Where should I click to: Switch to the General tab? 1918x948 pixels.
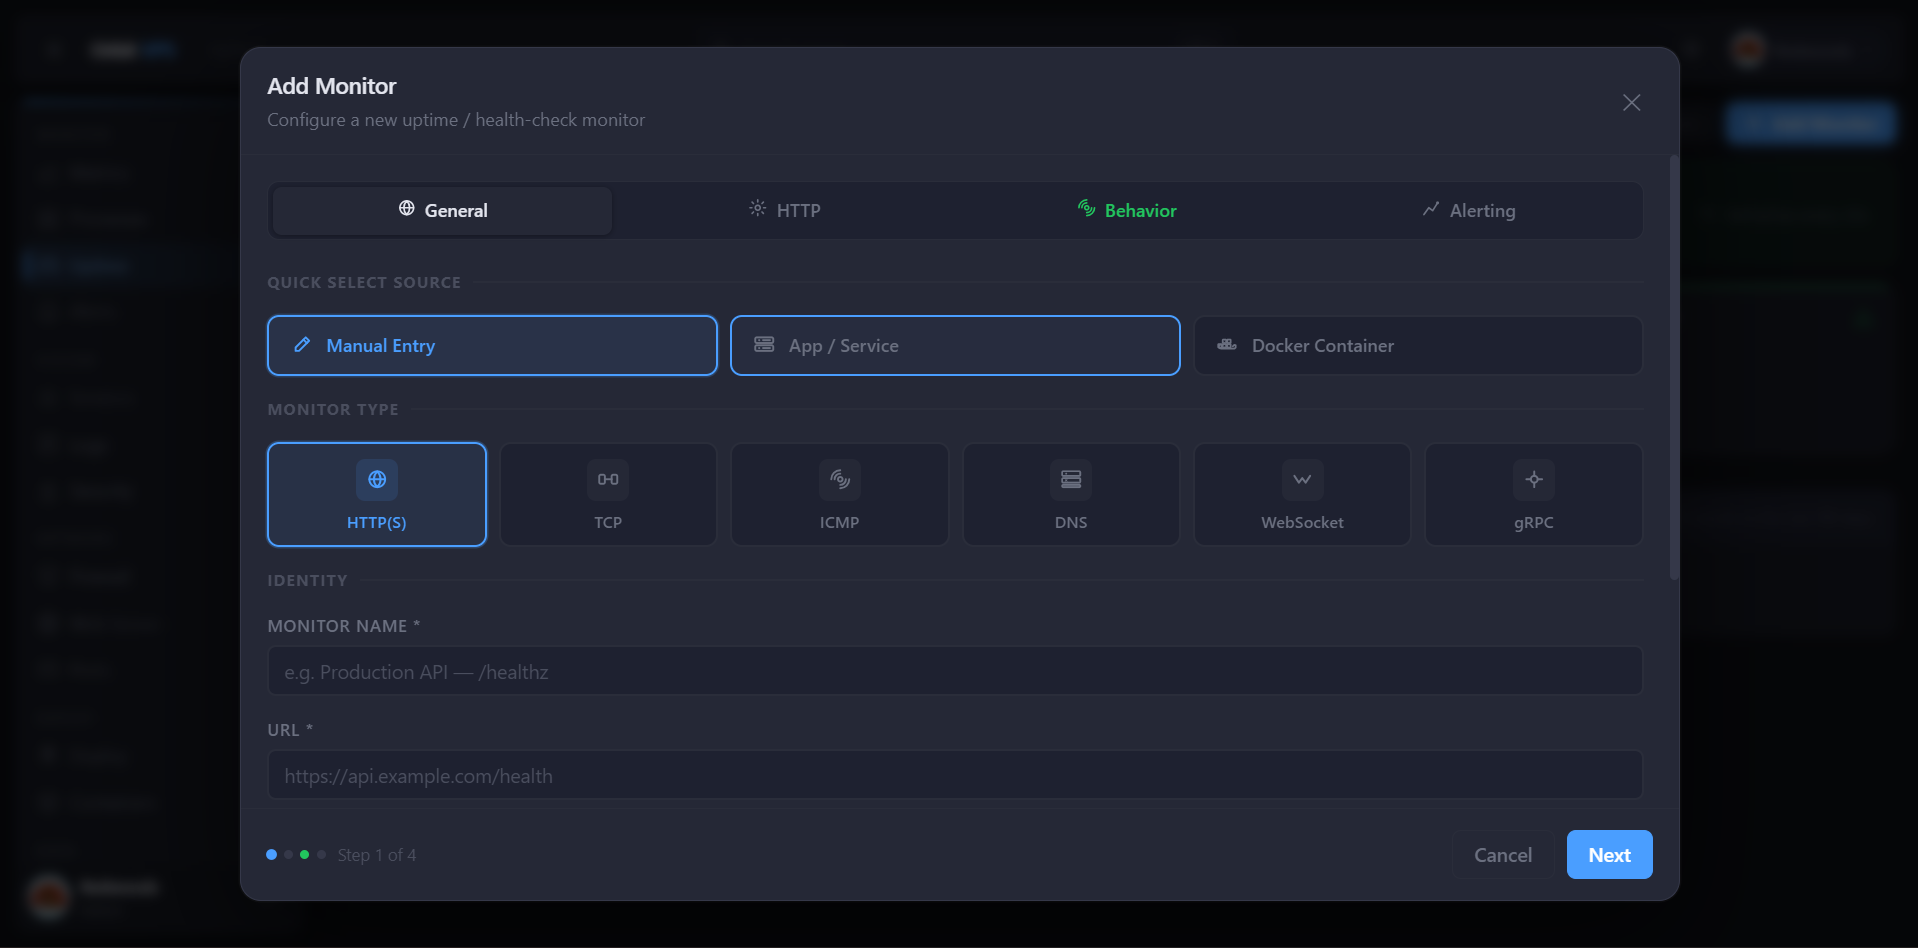tap(442, 210)
